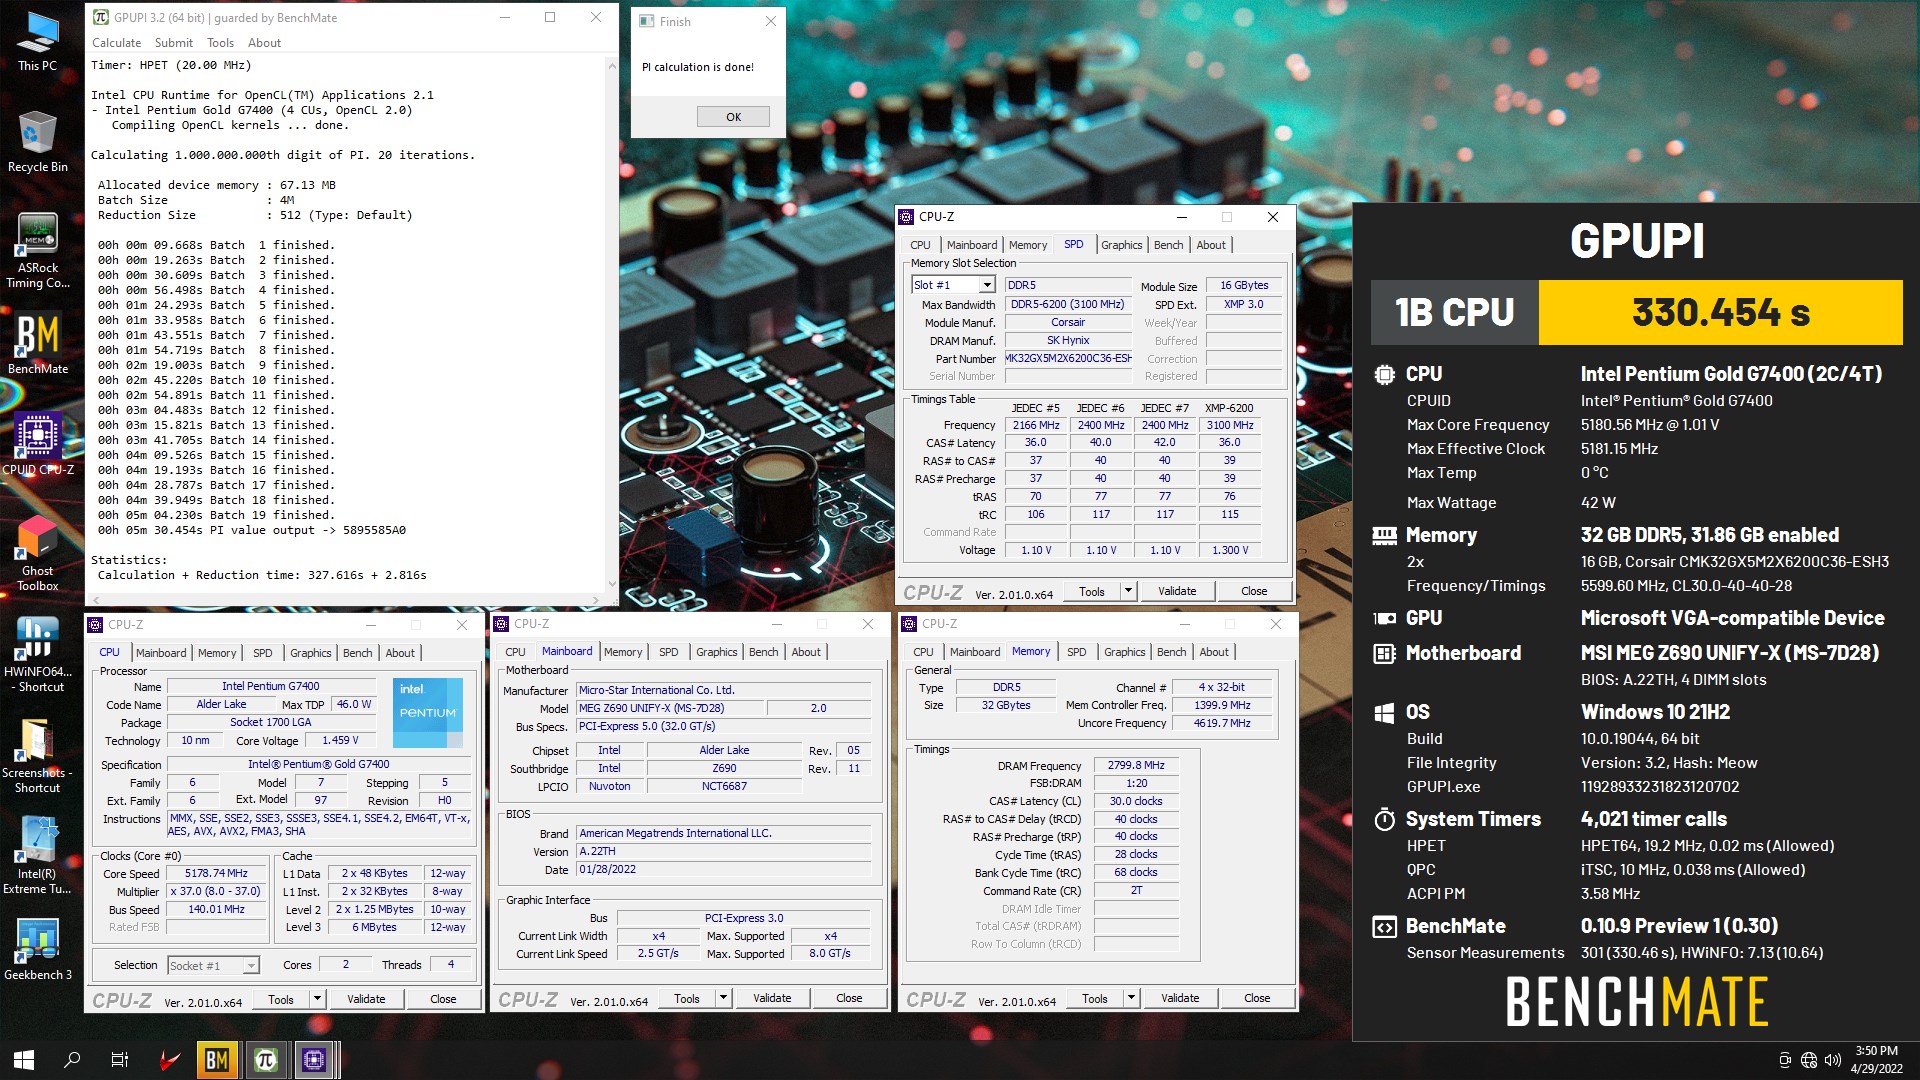Viewport: 1920px width, 1080px height.
Task: Switch to BenchMate in the taskbar
Action: 217,1060
